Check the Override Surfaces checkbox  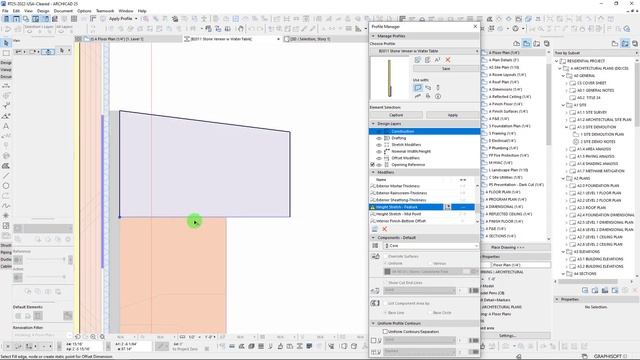point(385,256)
